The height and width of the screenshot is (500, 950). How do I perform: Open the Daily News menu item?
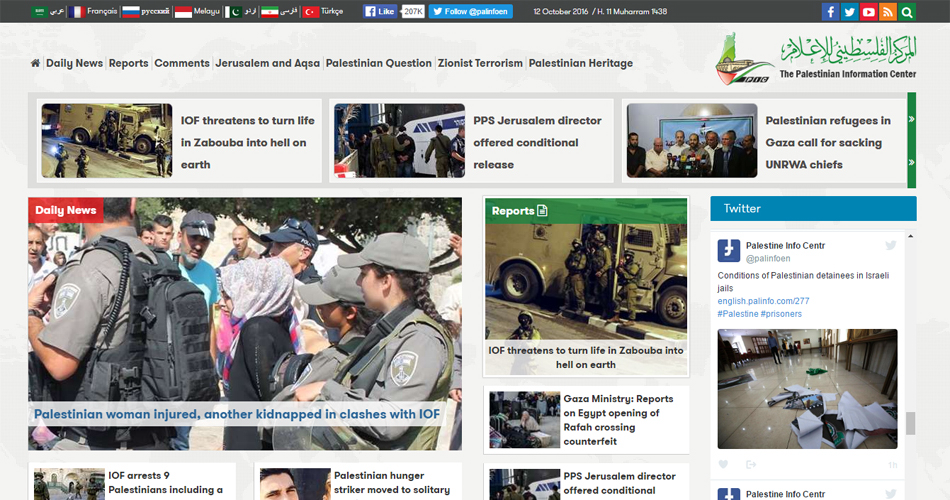click(x=75, y=63)
